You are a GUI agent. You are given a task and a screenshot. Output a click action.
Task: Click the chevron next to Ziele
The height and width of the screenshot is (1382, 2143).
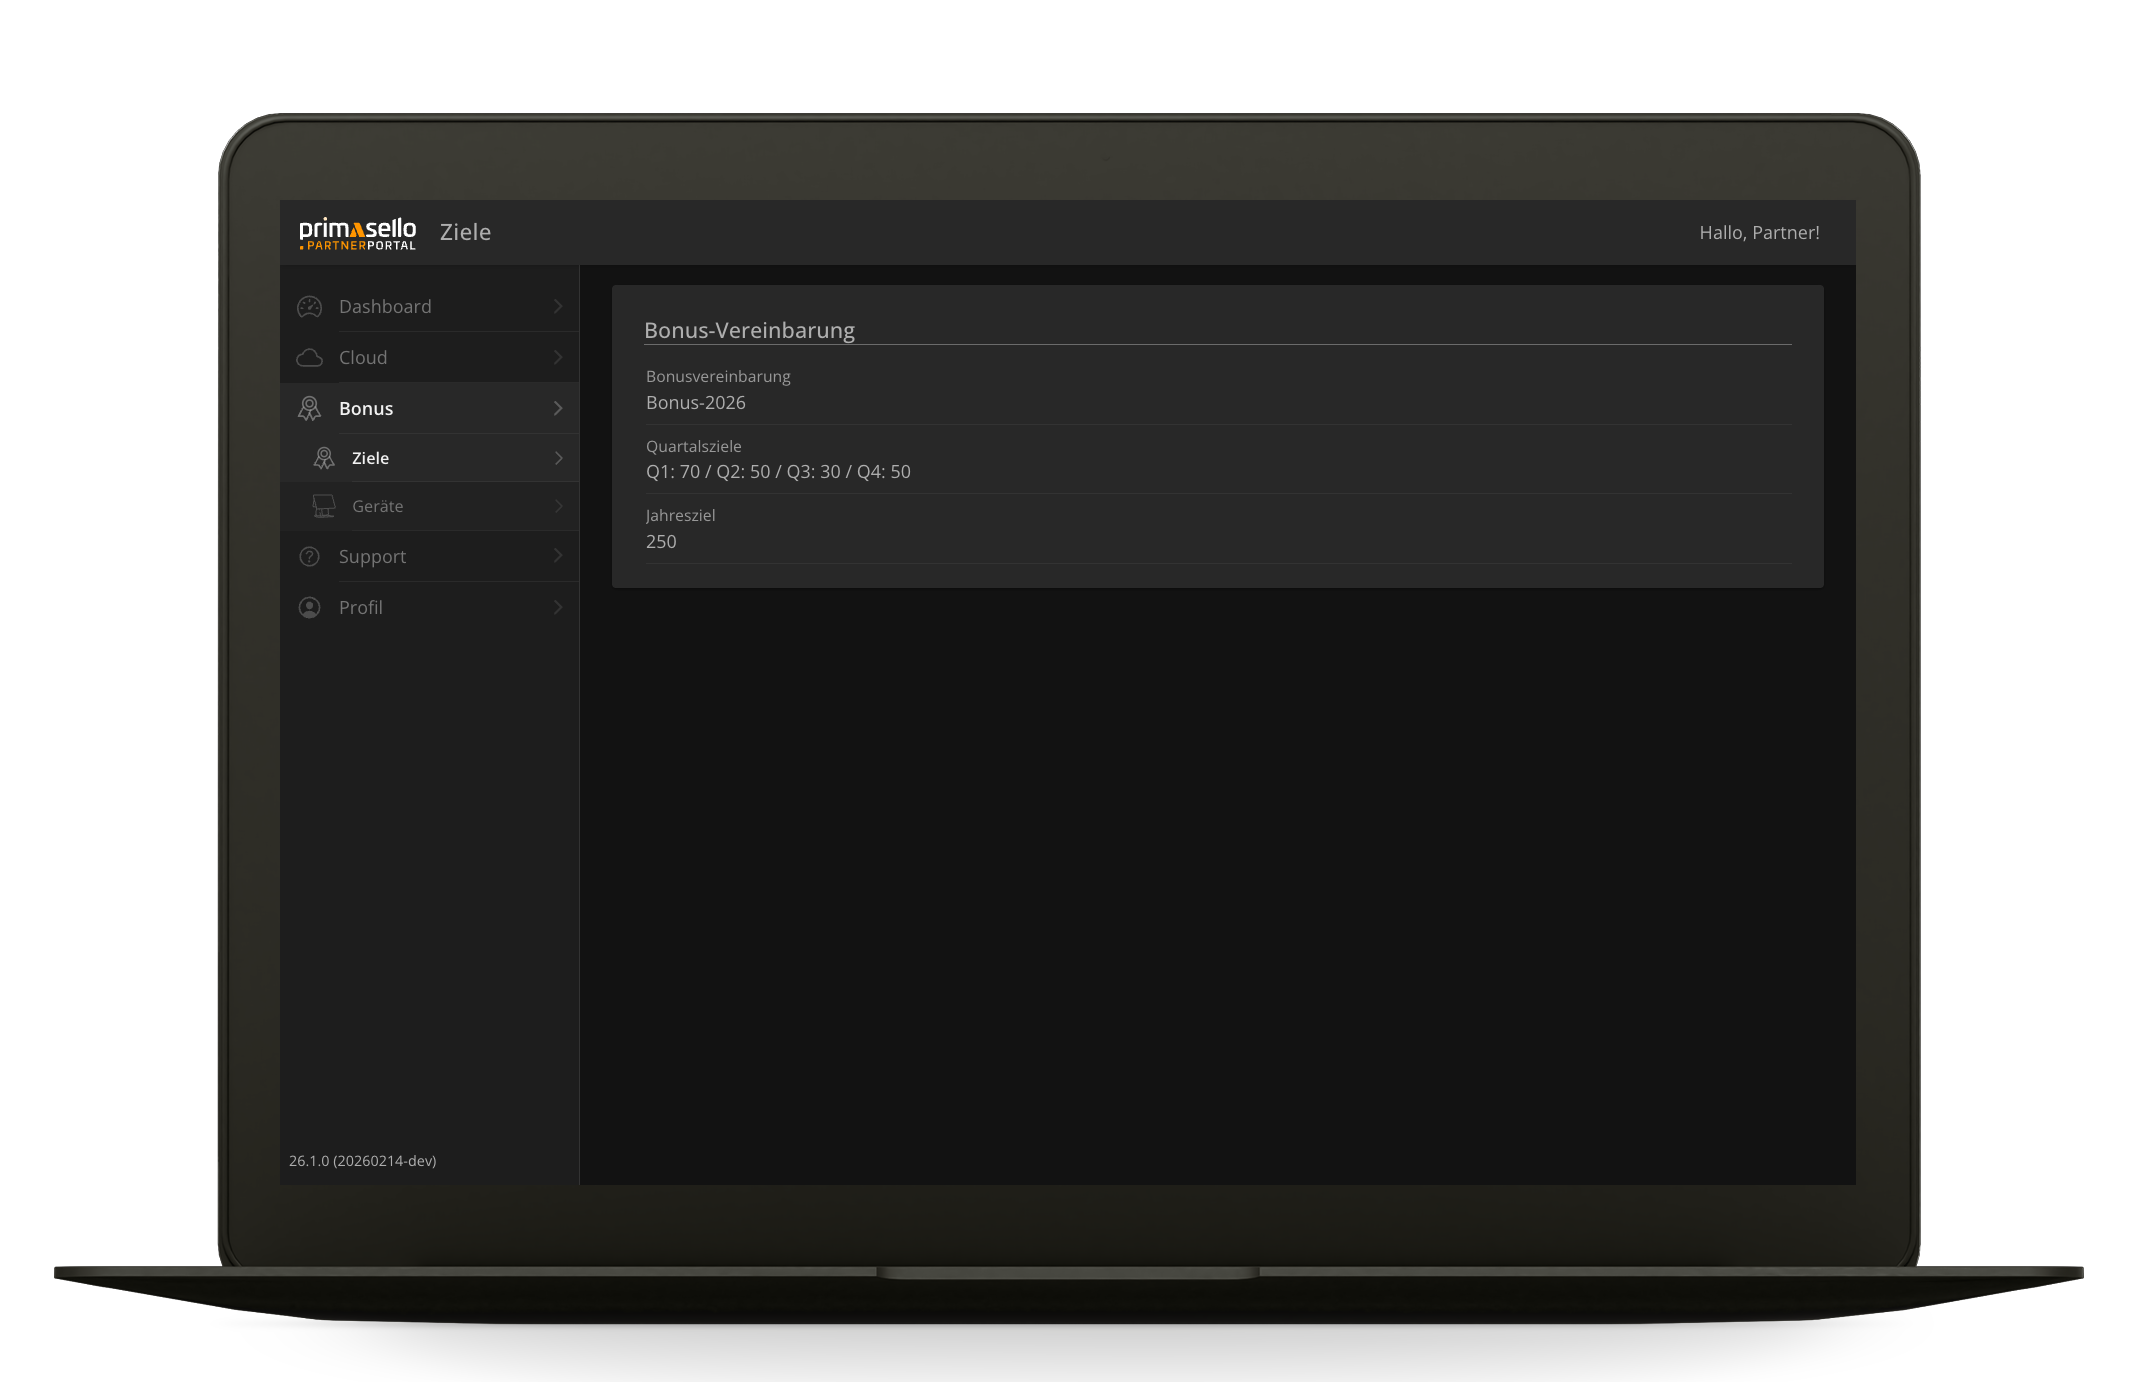point(558,458)
